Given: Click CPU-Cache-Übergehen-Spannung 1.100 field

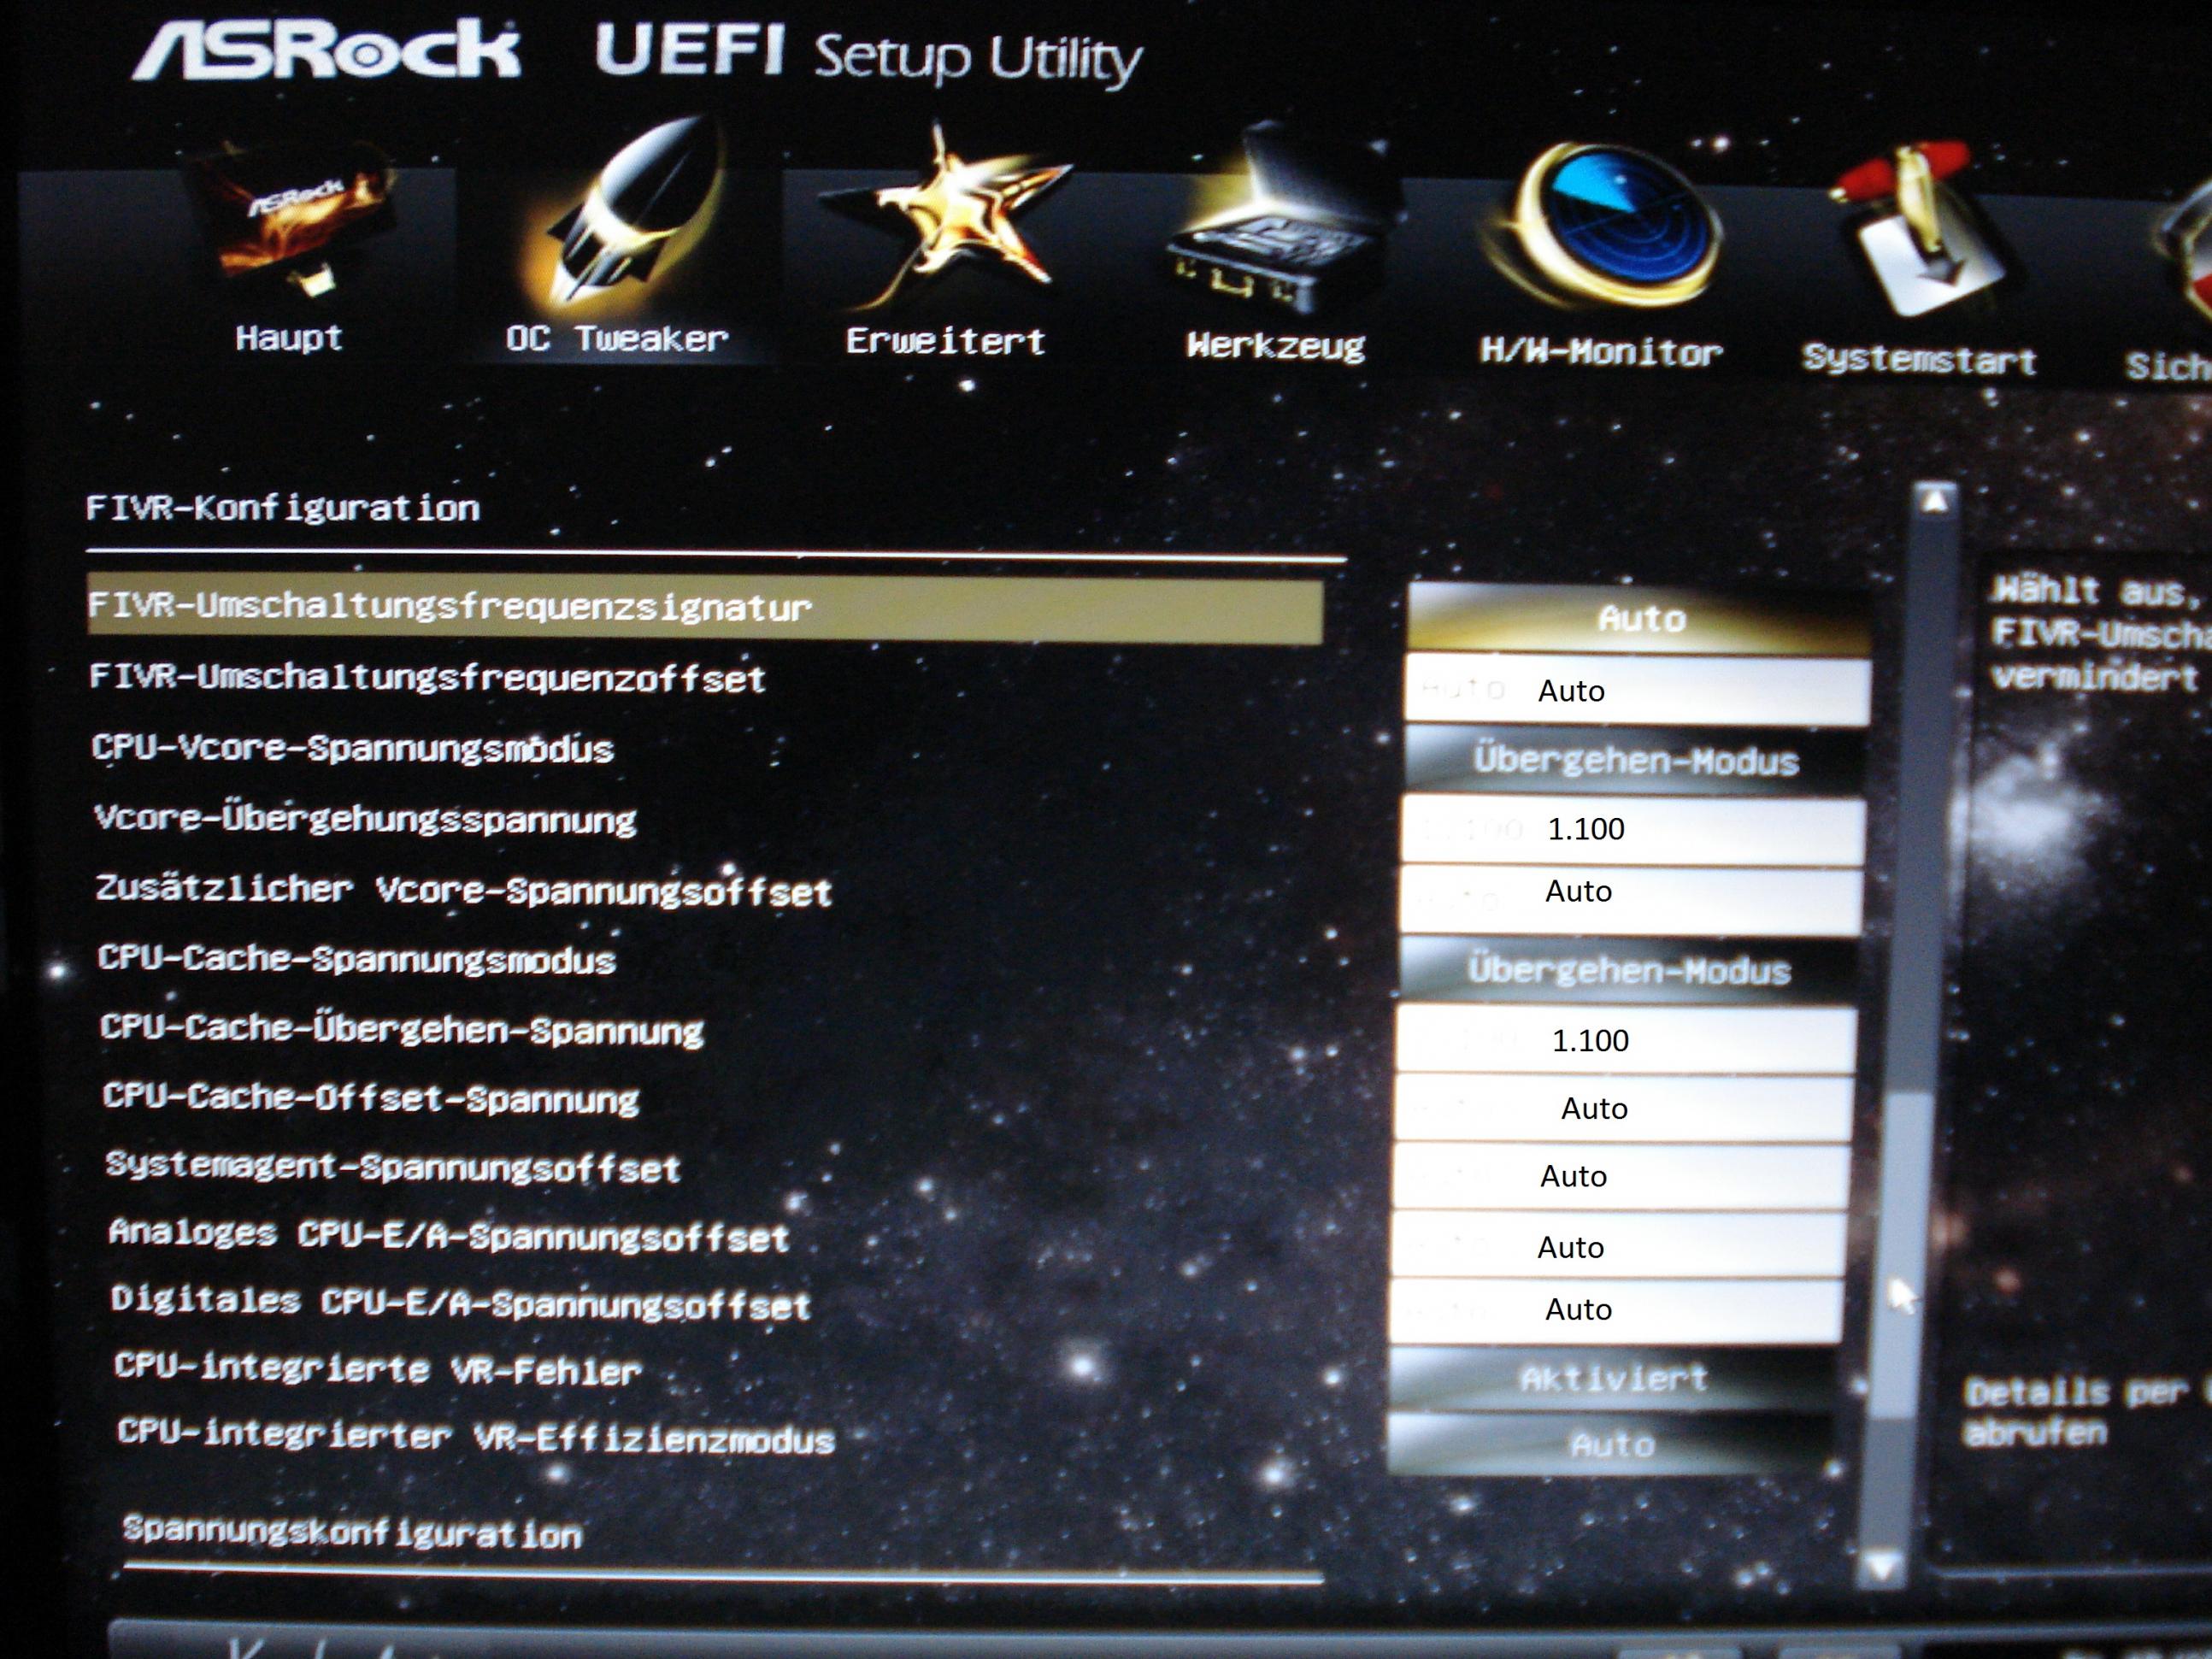Looking at the screenshot, I should click(1625, 1040).
